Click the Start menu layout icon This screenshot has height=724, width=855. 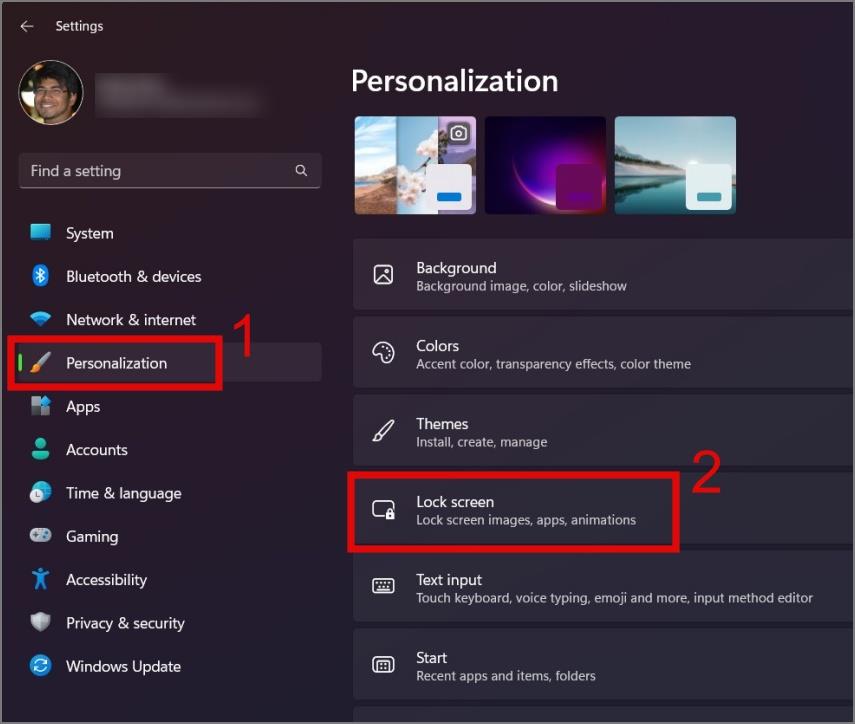pos(383,665)
